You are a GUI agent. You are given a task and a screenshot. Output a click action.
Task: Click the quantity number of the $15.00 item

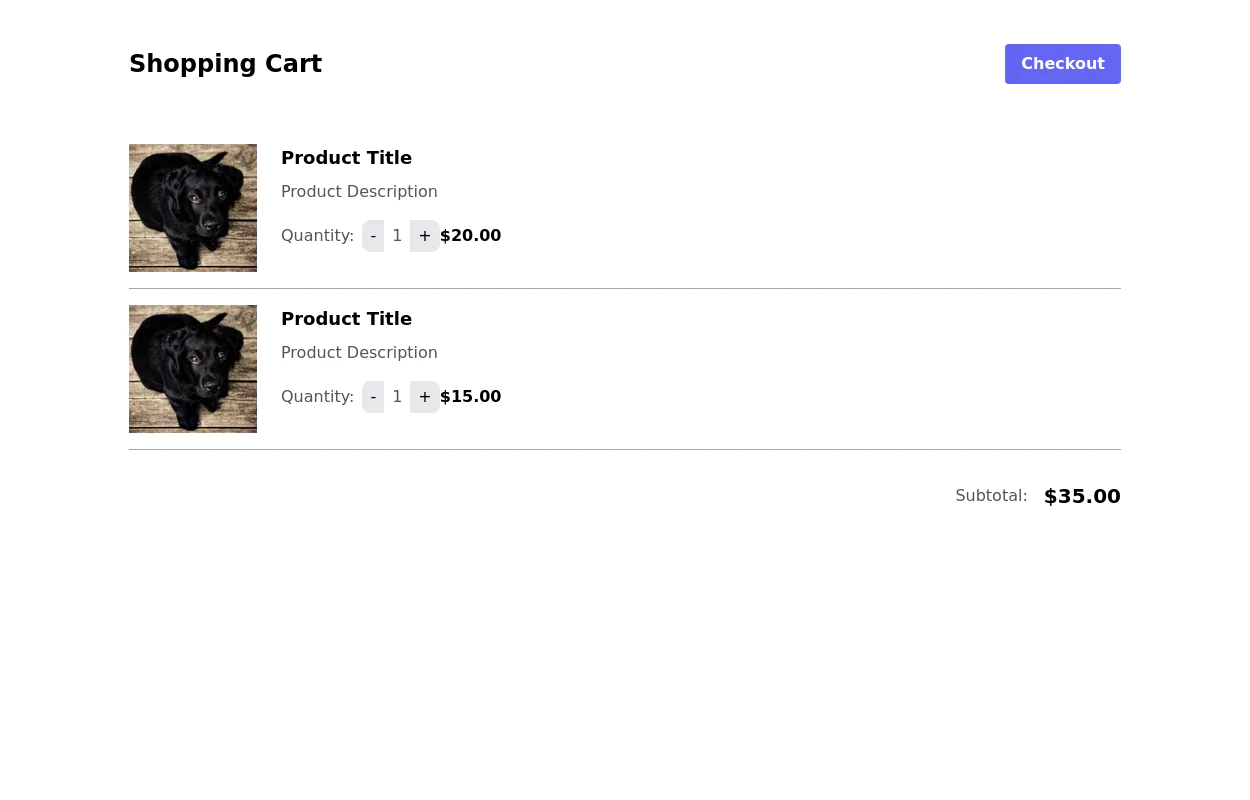tap(397, 397)
